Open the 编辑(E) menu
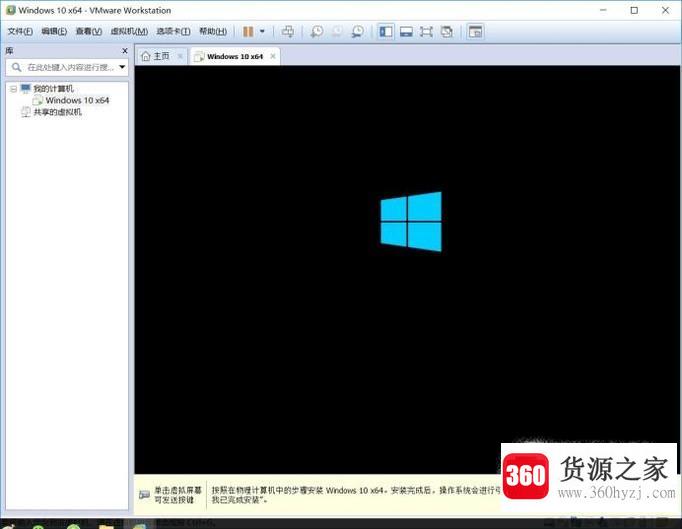 click(54, 31)
